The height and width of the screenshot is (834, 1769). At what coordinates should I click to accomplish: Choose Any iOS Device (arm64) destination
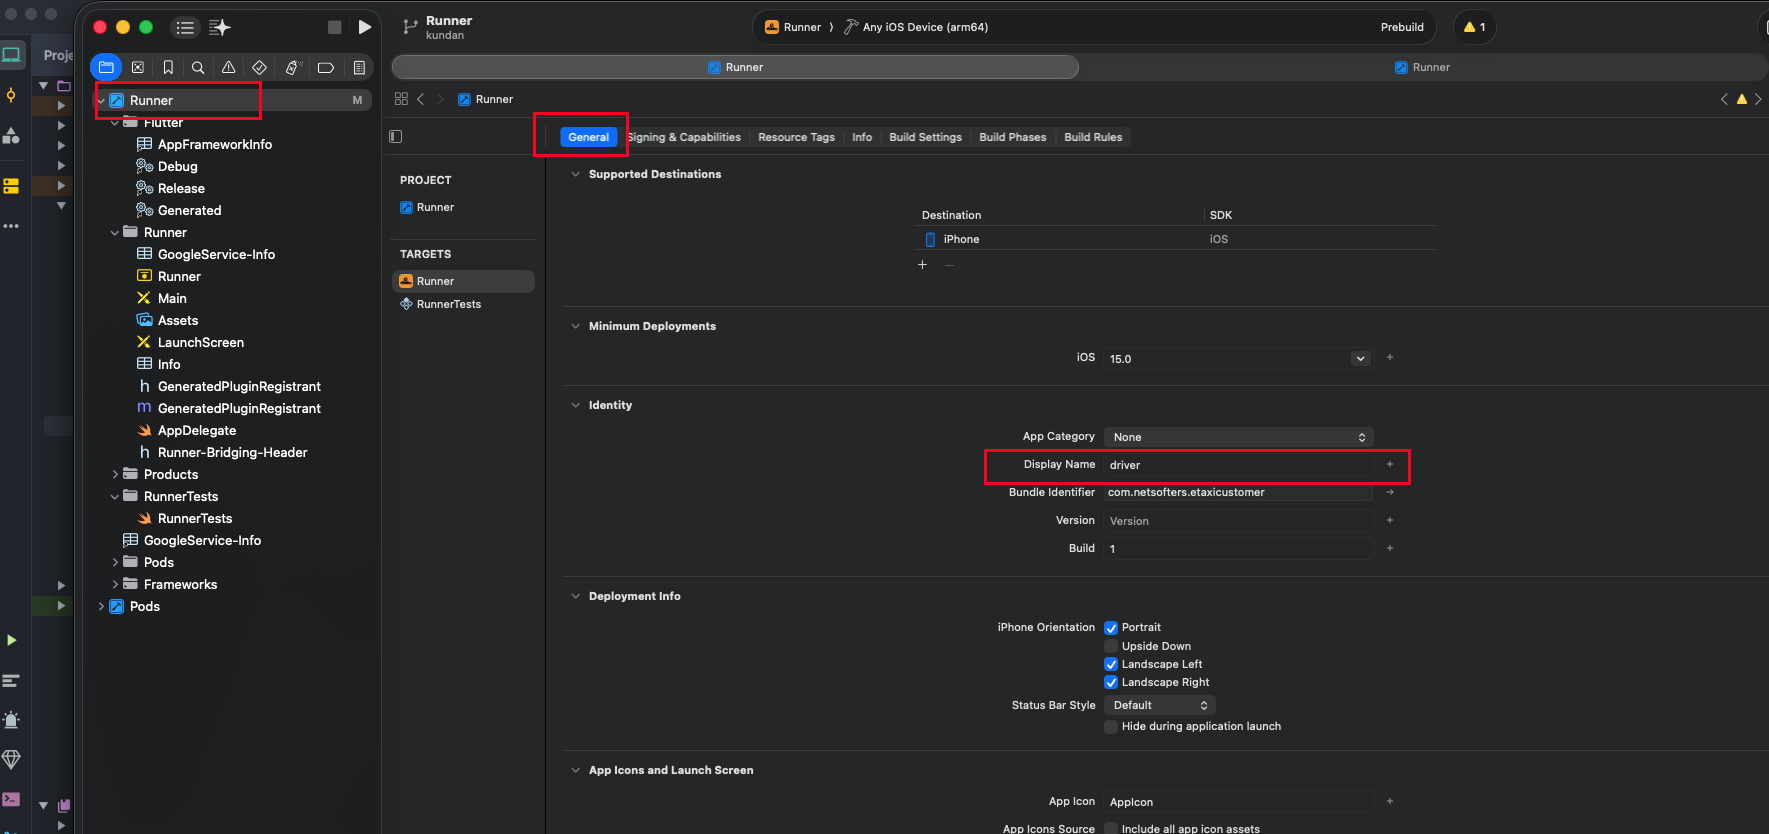pyautogui.click(x=916, y=27)
